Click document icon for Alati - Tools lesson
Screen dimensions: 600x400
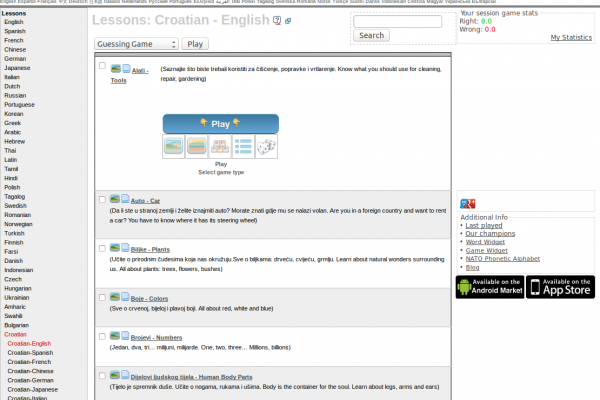tap(126, 69)
